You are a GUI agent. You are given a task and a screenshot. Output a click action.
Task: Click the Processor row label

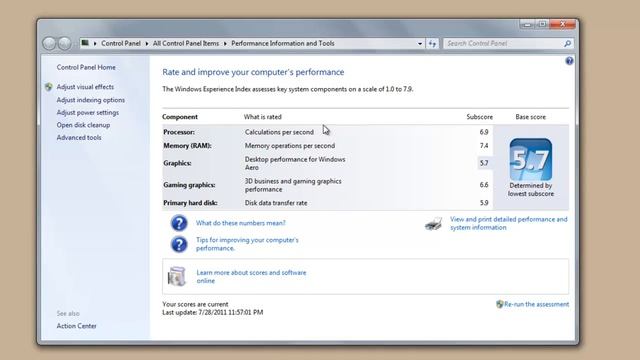[x=179, y=132]
